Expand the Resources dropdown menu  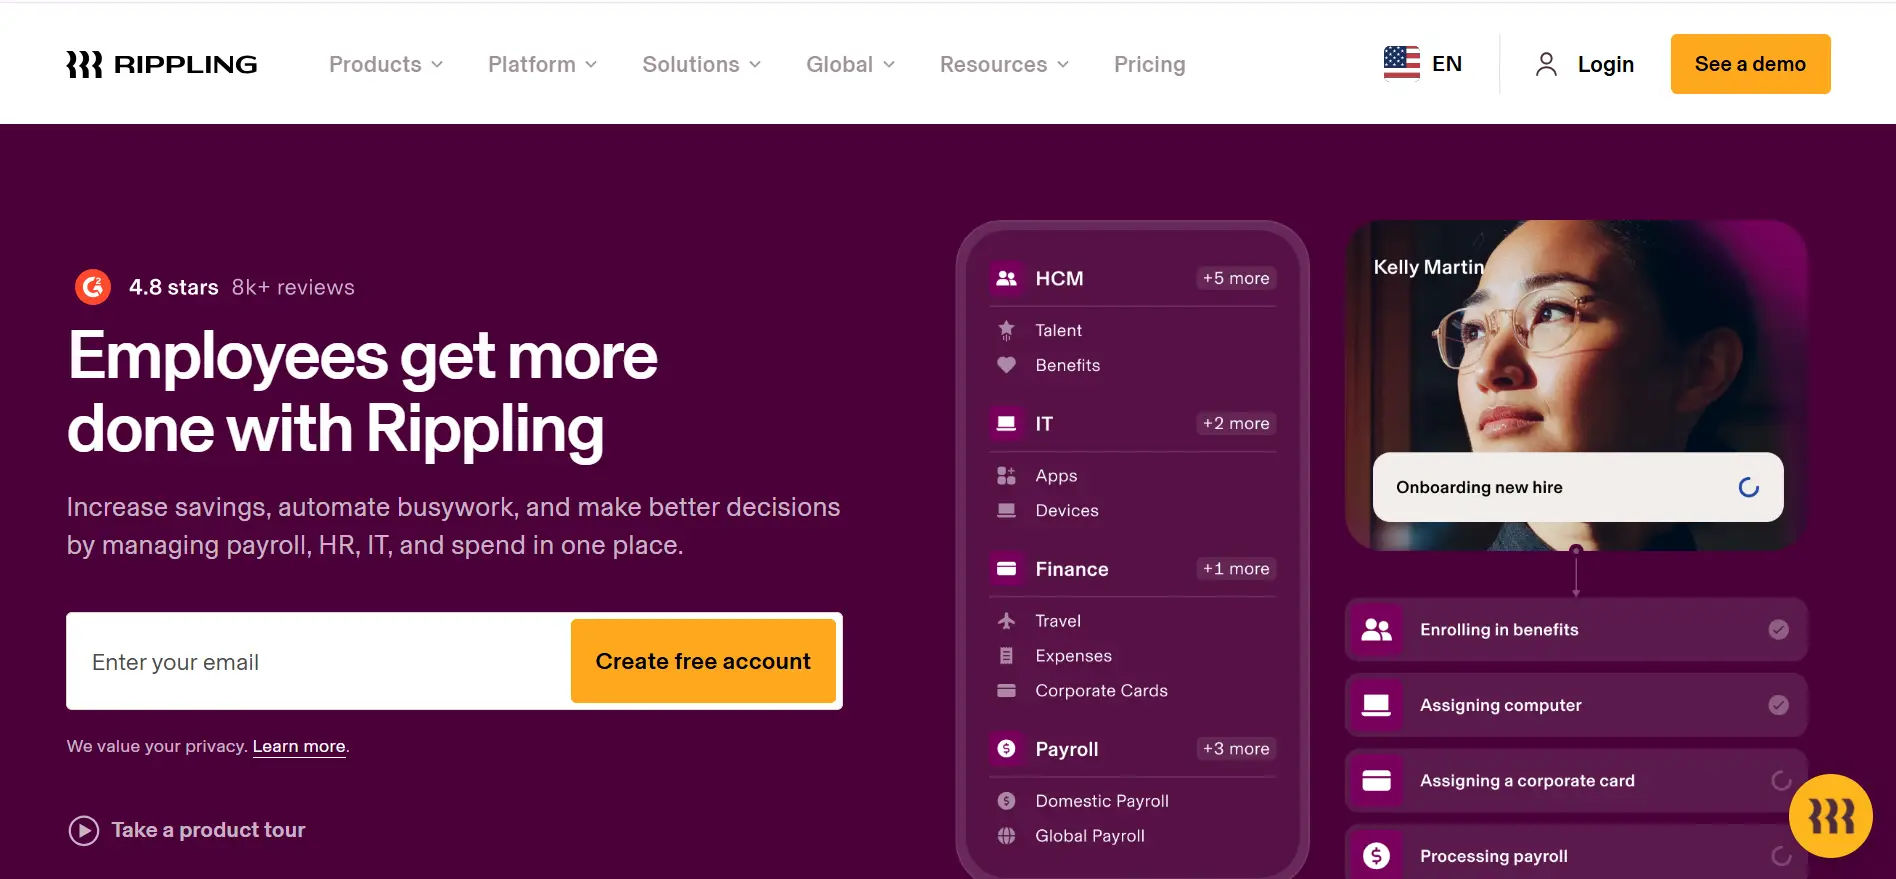[x=1005, y=64]
